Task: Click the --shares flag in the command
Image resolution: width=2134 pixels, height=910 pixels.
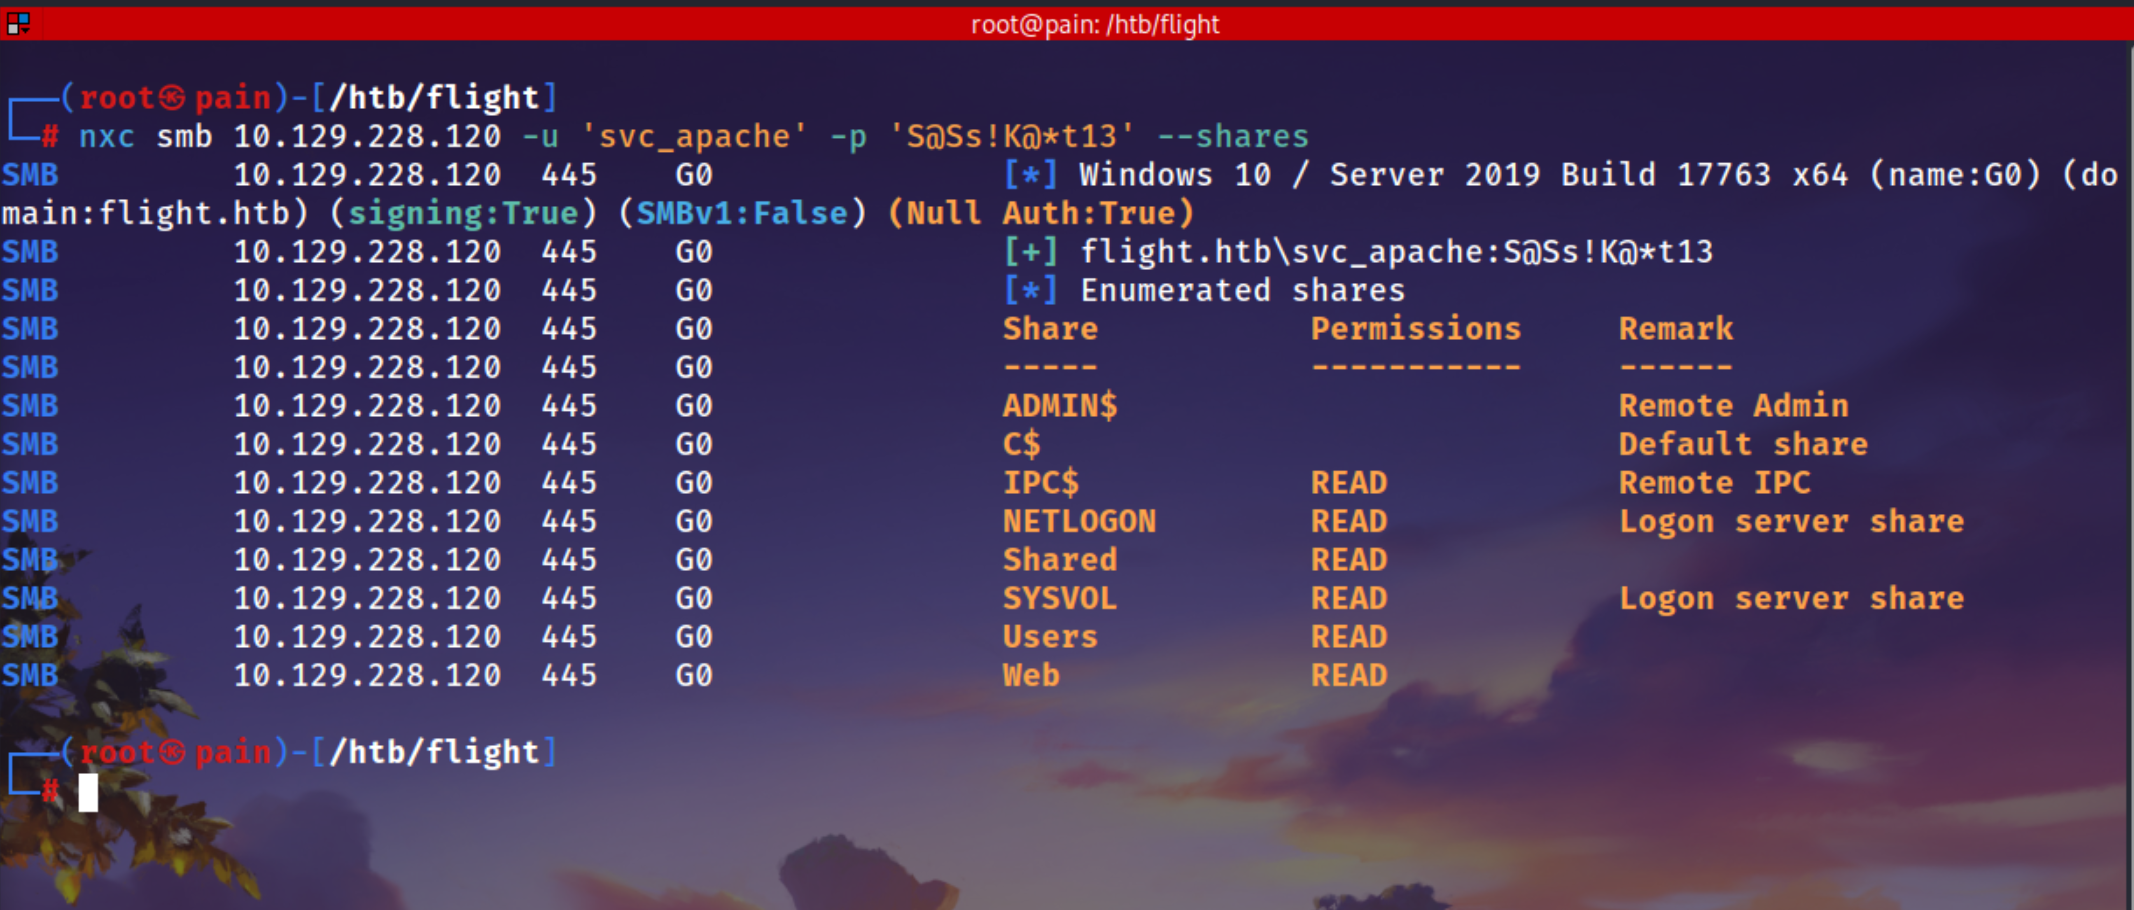Action: click(x=1233, y=136)
